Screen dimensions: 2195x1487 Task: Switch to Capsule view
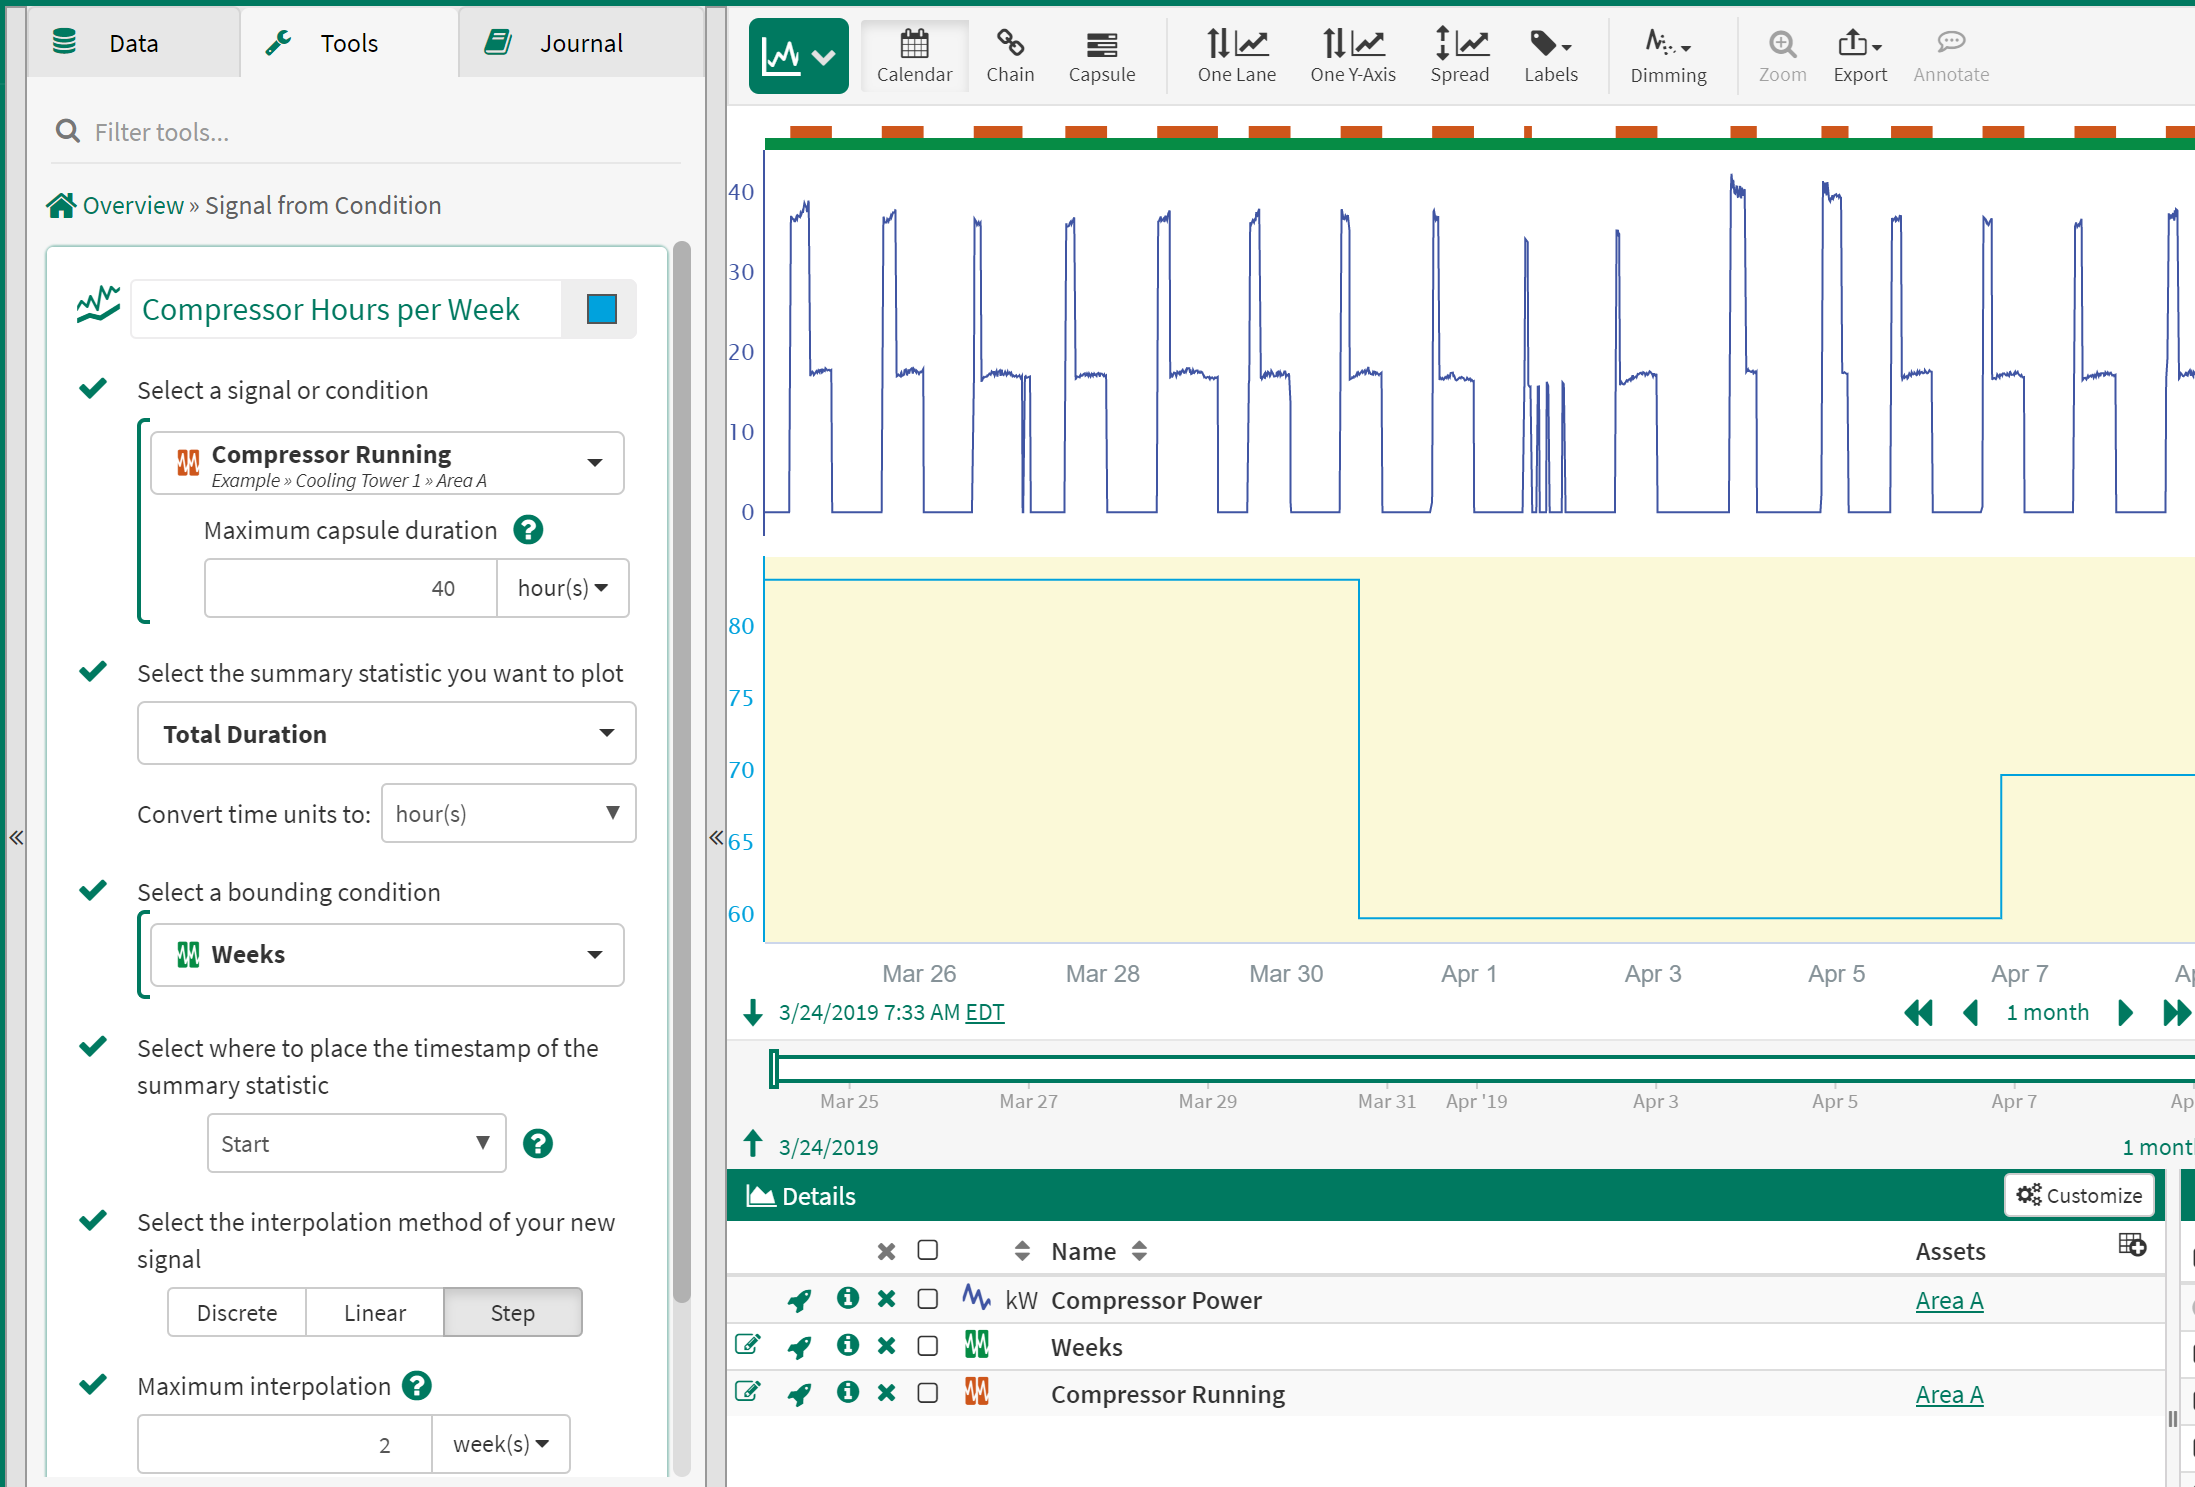point(1101,56)
